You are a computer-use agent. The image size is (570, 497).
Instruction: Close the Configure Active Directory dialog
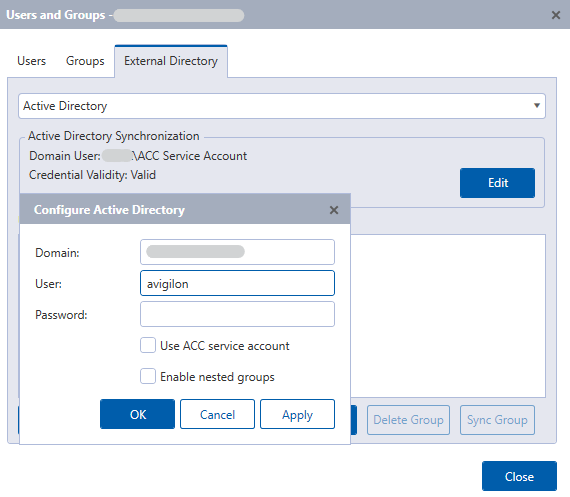[334, 210]
